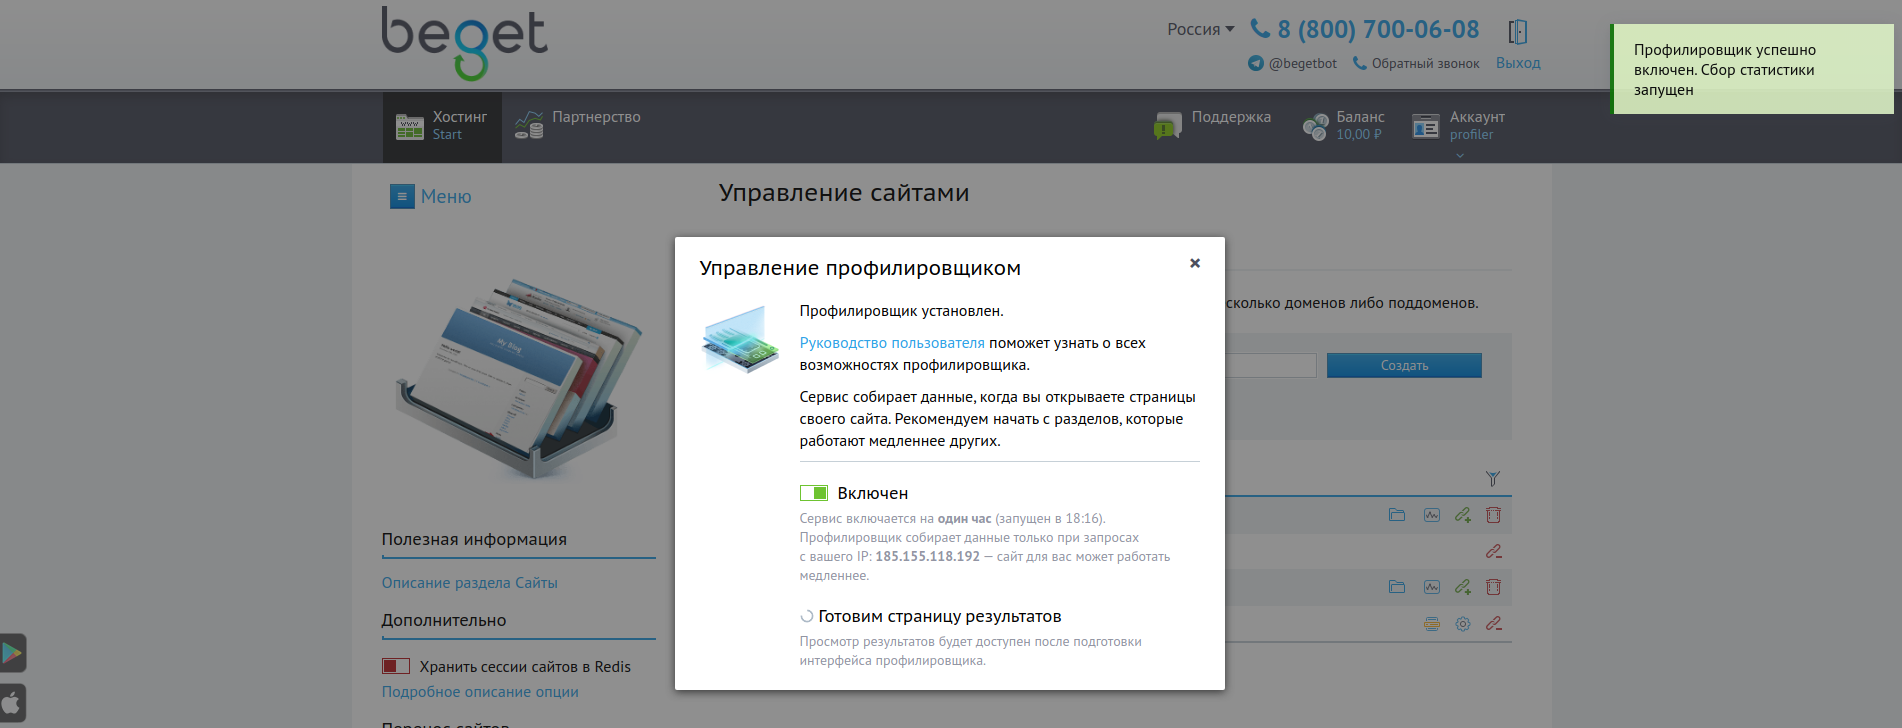Click the IP address 185.155.118.192
Image resolution: width=1902 pixels, height=728 pixels.
927,557
